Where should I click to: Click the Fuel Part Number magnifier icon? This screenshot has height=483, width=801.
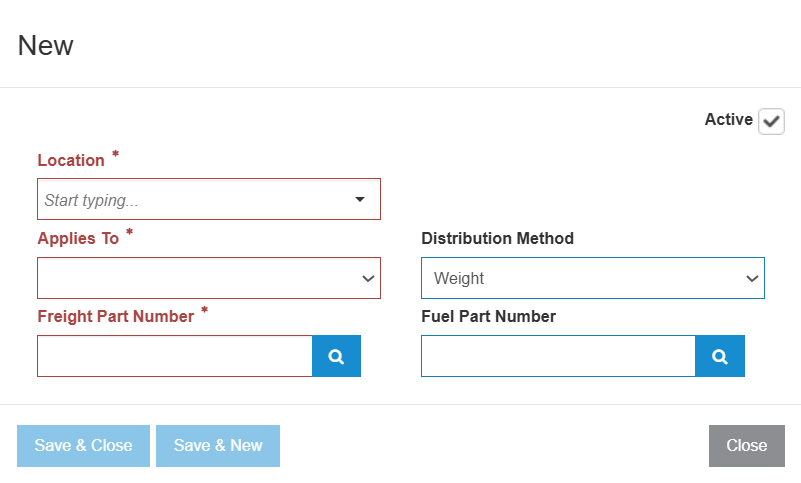pyautogui.click(x=720, y=356)
